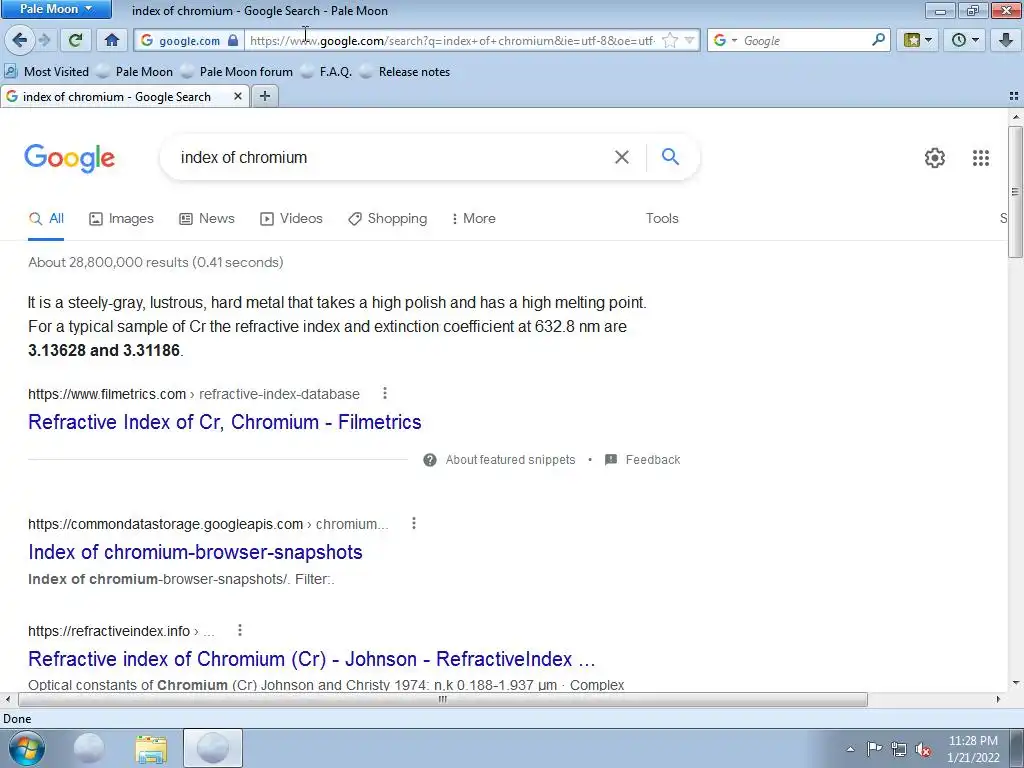Switch to Images results
Image resolution: width=1024 pixels, height=768 pixels.
coord(121,218)
